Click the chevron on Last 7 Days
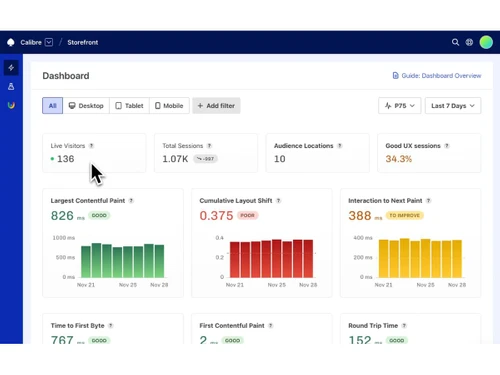The height and width of the screenshot is (375, 500). click(472, 106)
